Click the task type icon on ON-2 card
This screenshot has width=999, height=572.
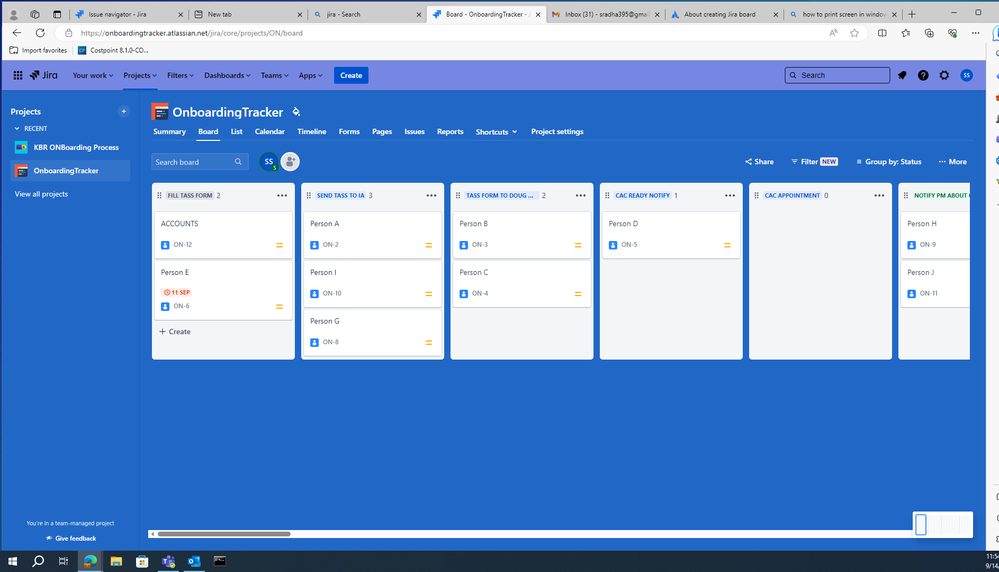pyautogui.click(x=314, y=245)
